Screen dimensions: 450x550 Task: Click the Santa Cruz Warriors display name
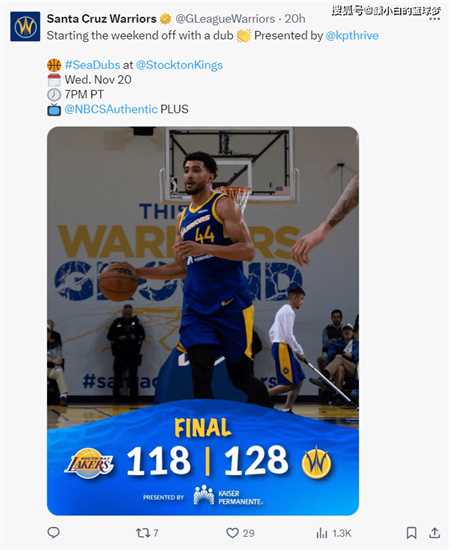click(x=102, y=19)
